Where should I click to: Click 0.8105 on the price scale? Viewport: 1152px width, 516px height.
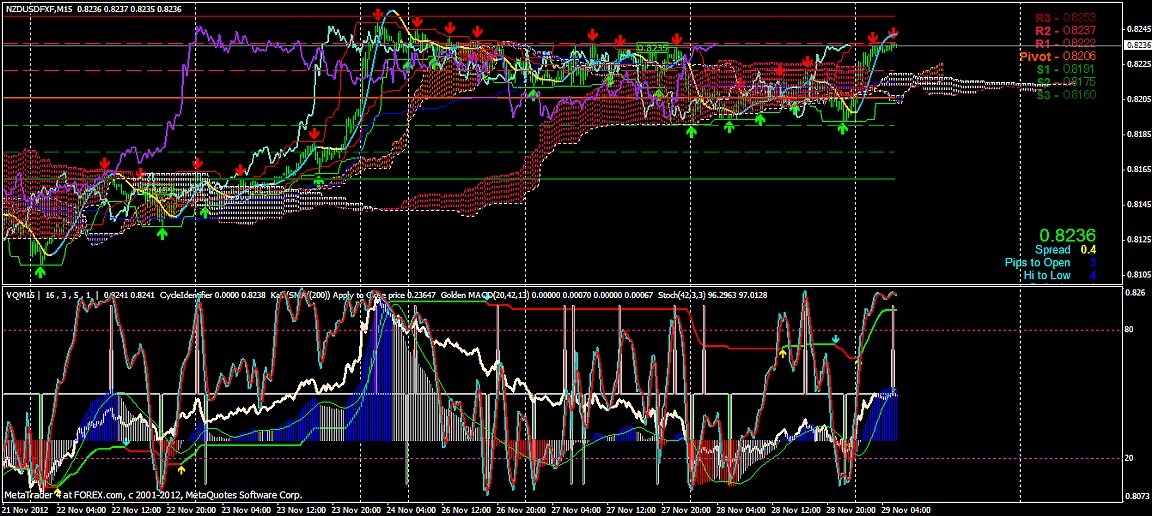pos(1137,275)
